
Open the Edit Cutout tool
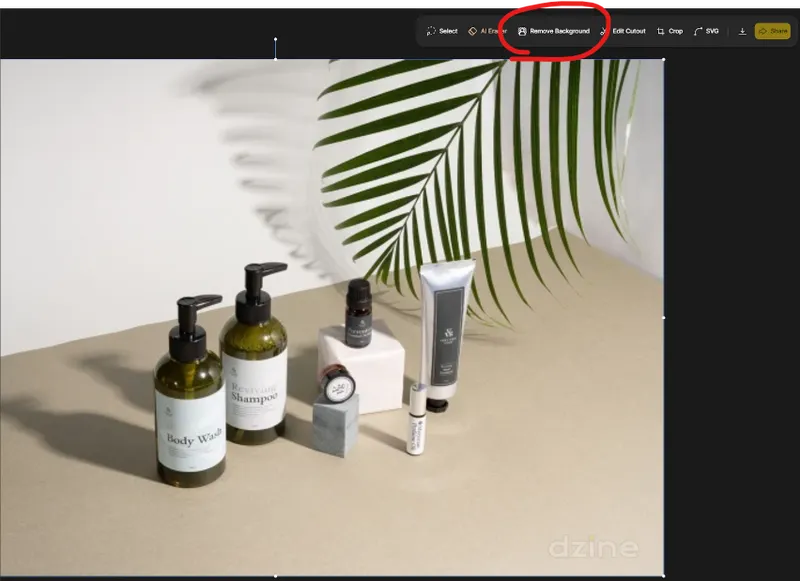point(623,31)
